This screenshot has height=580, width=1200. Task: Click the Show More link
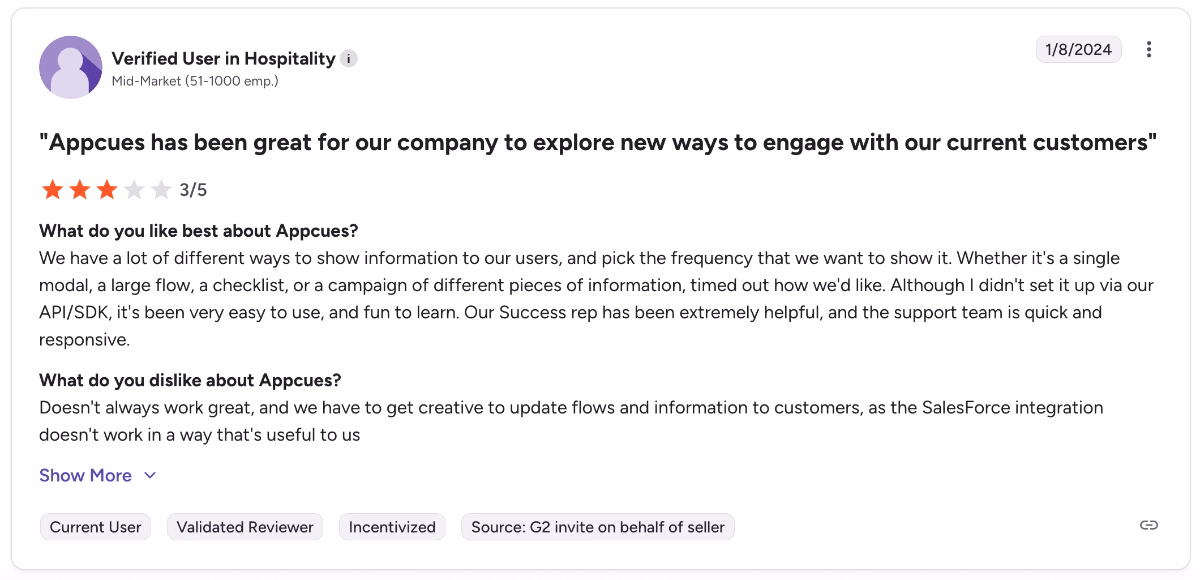86,475
